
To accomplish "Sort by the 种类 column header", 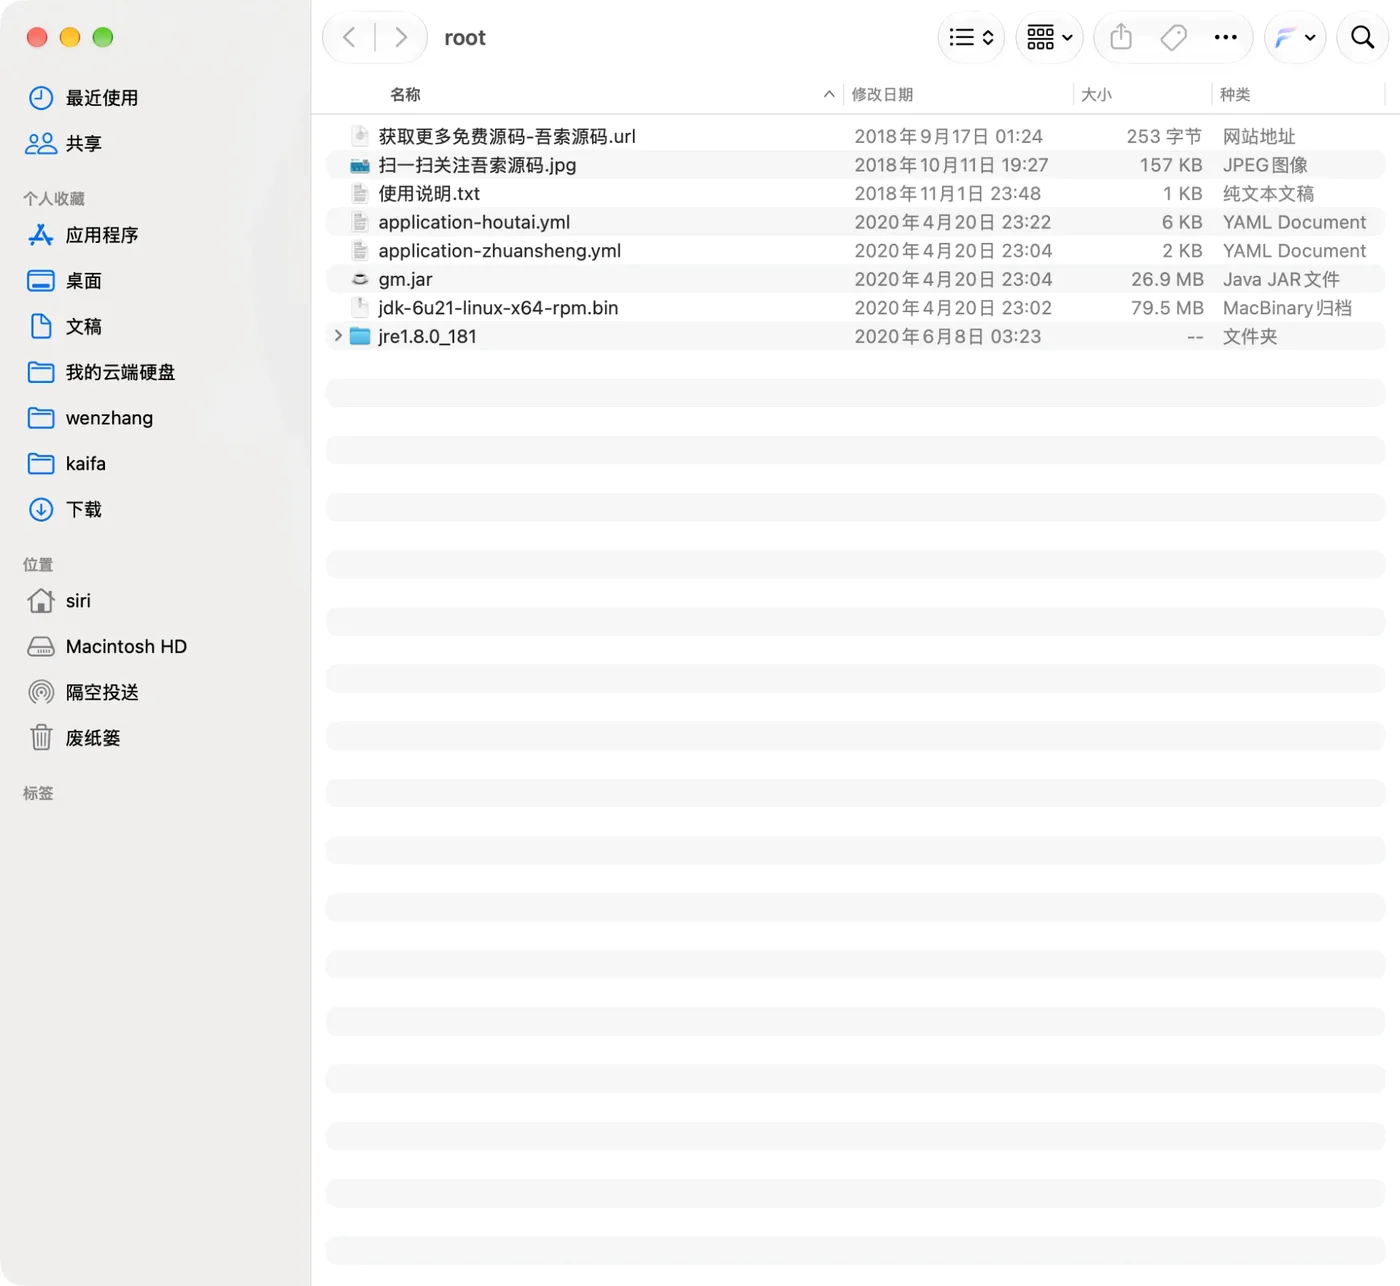I will [1235, 94].
